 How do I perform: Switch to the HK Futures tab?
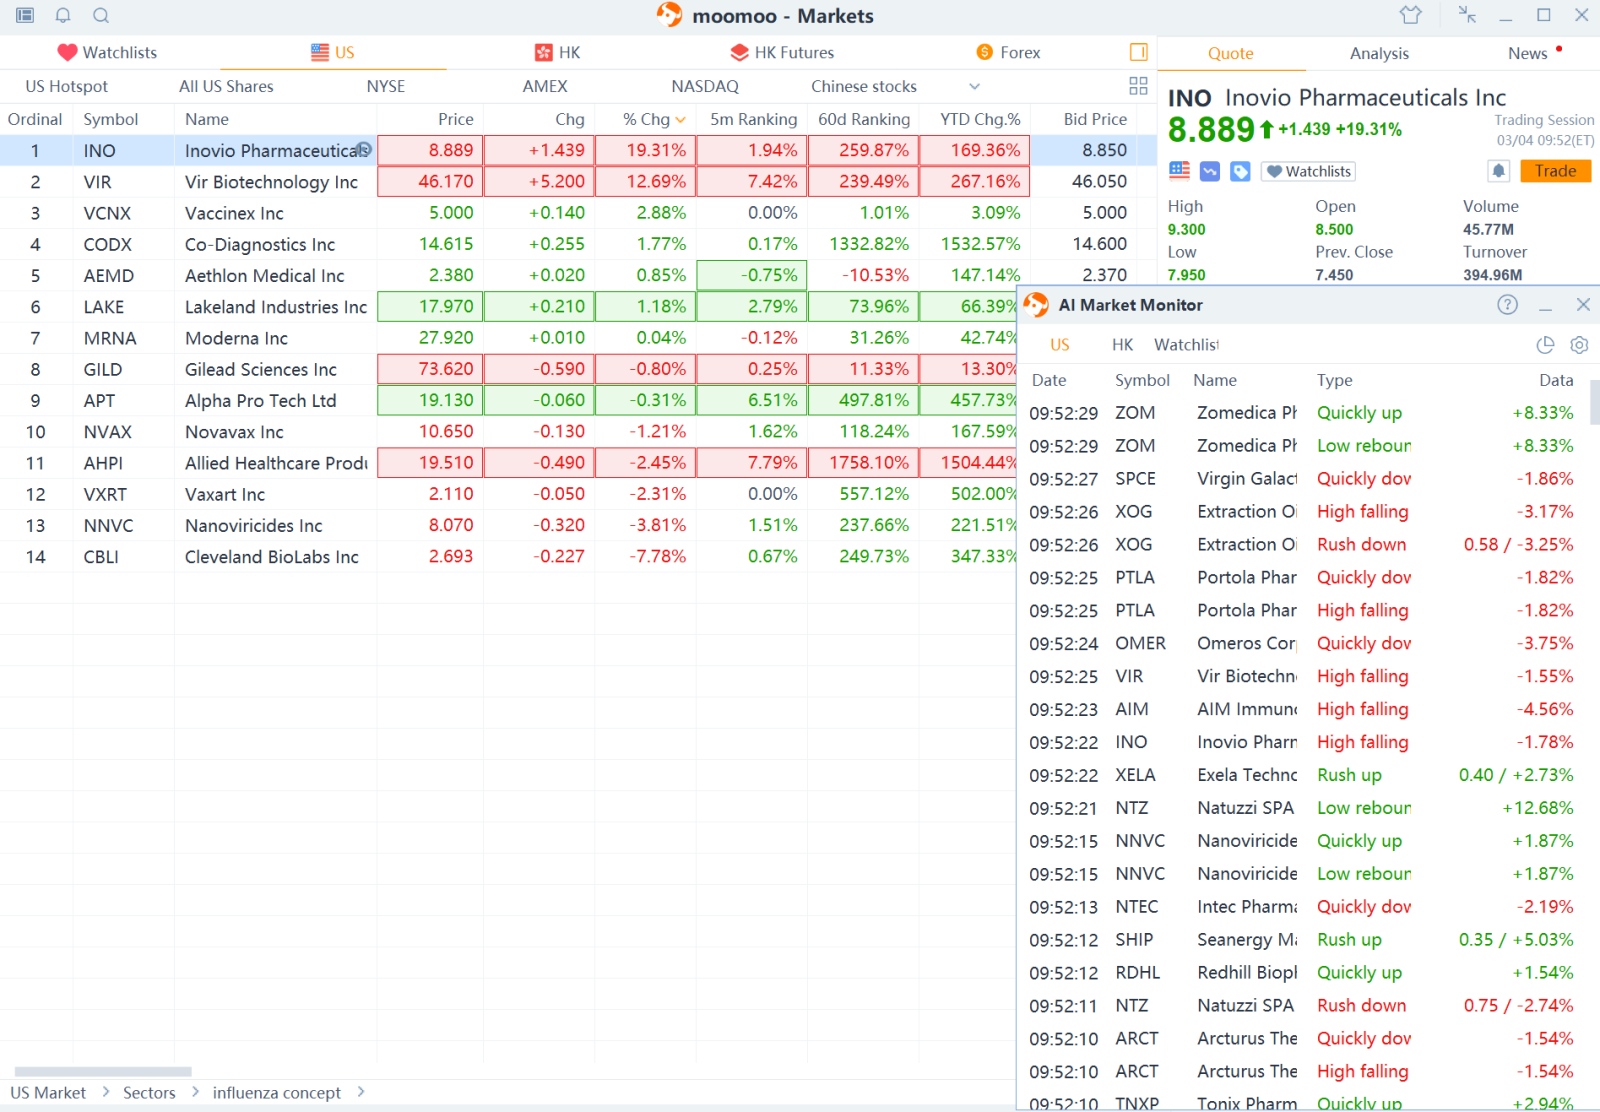(x=782, y=52)
